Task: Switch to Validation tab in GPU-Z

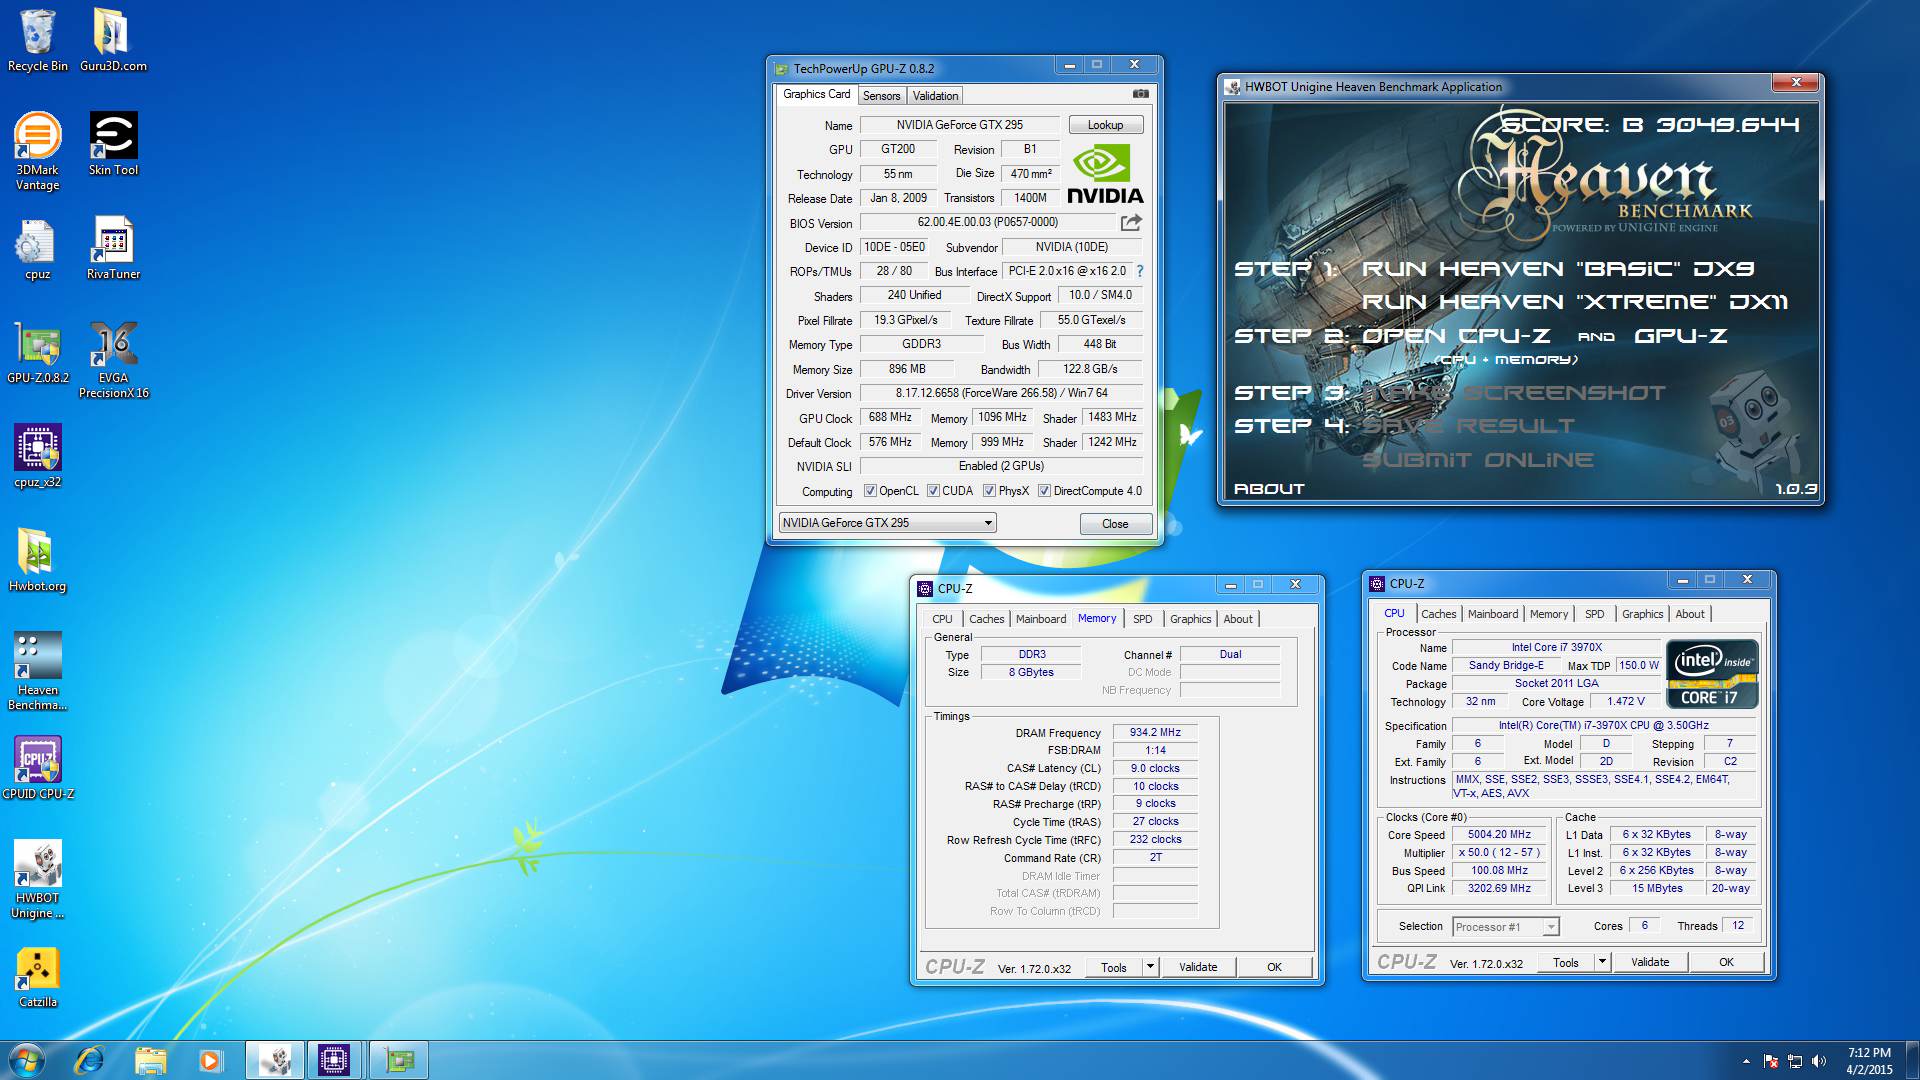Action: pos(935,96)
